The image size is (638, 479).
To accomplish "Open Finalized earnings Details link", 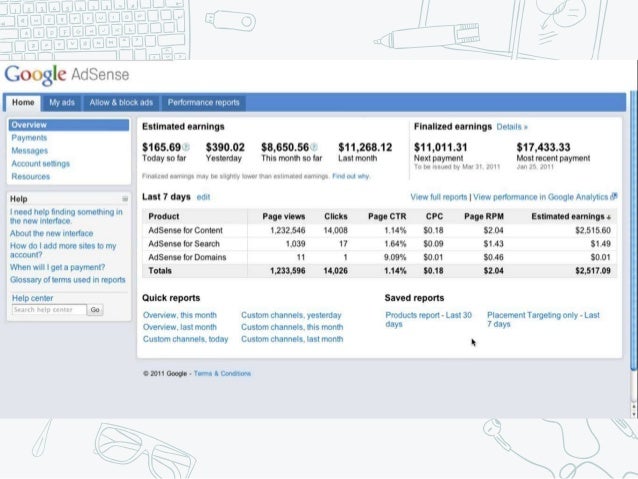I will pyautogui.click(x=512, y=127).
